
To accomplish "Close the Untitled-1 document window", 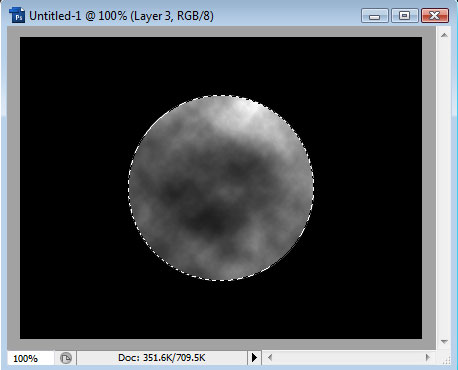I will [435, 16].
